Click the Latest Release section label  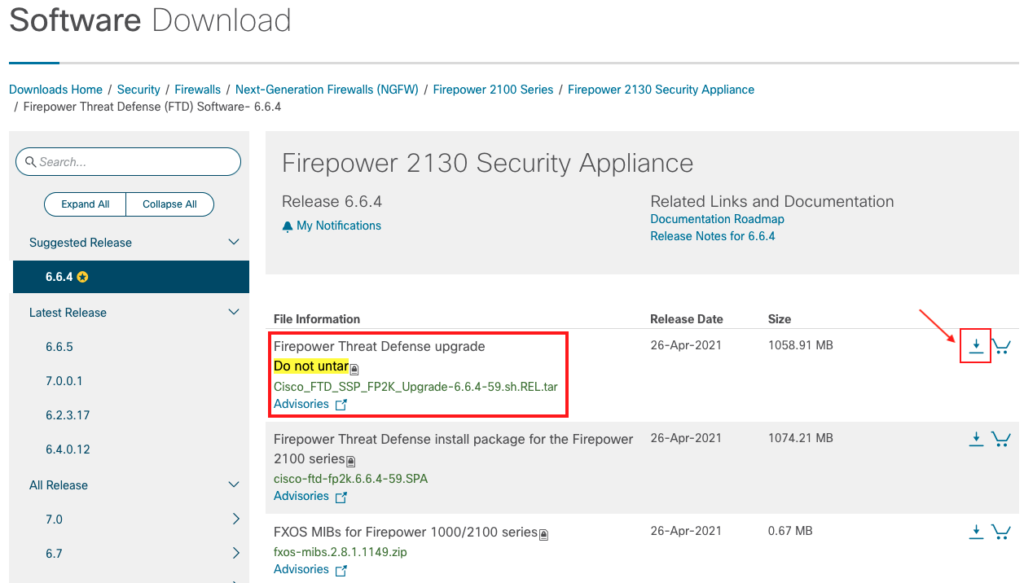[x=68, y=313]
